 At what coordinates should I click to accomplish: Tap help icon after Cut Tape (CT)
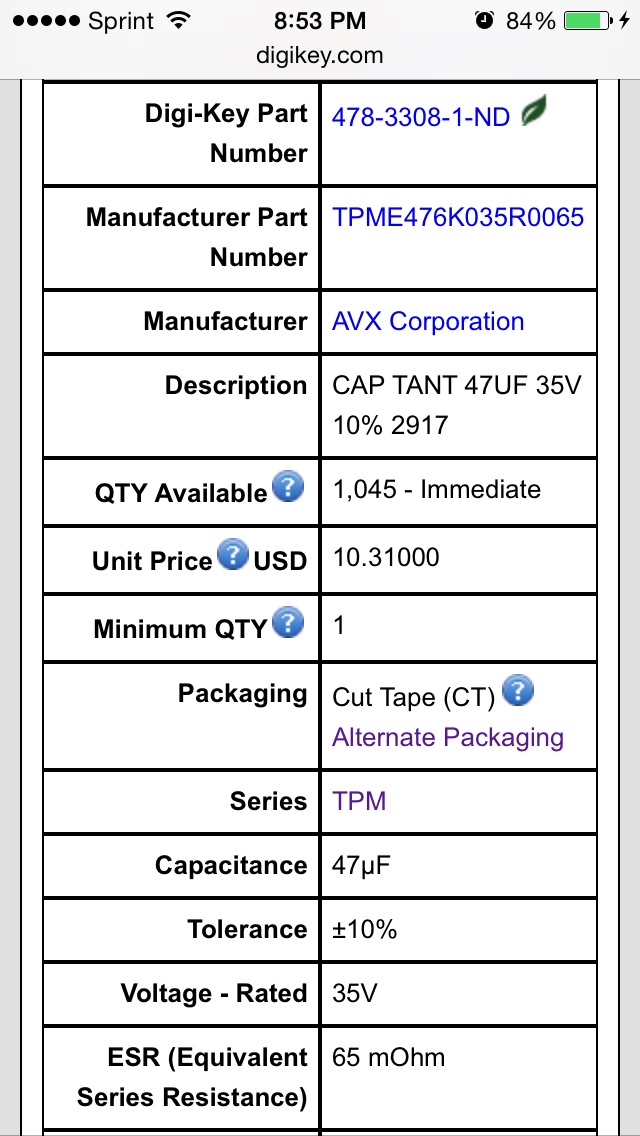[x=518, y=691]
